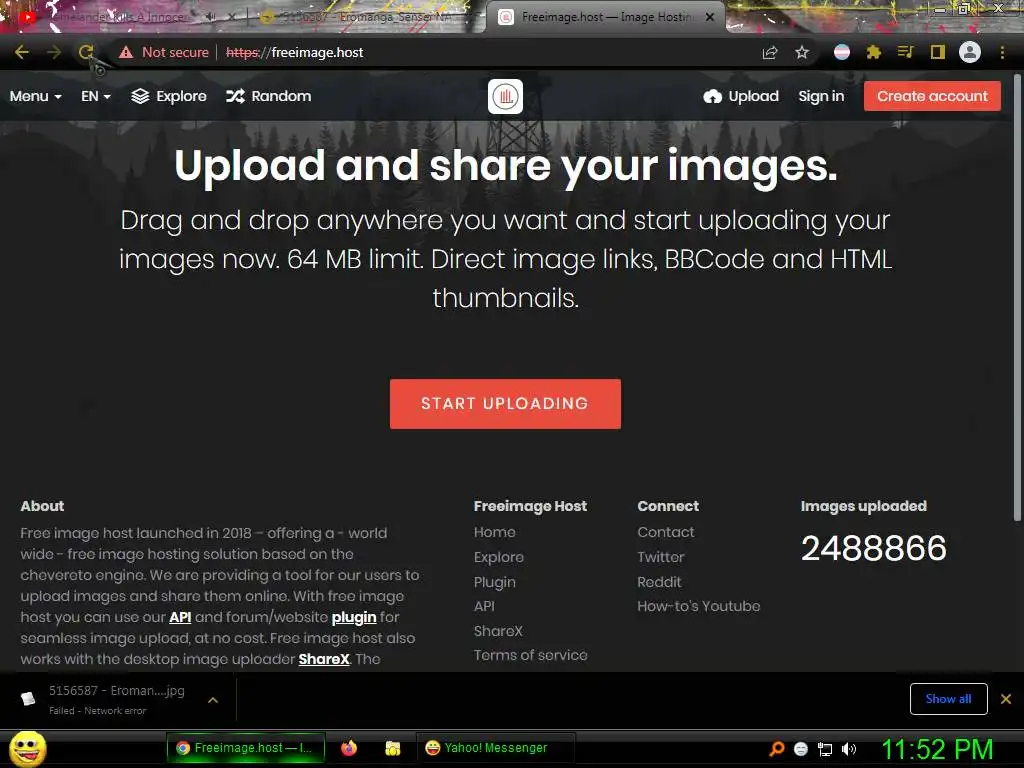The image size is (1024, 768).
Task: Bookmark this page with the star icon
Action: [802, 52]
